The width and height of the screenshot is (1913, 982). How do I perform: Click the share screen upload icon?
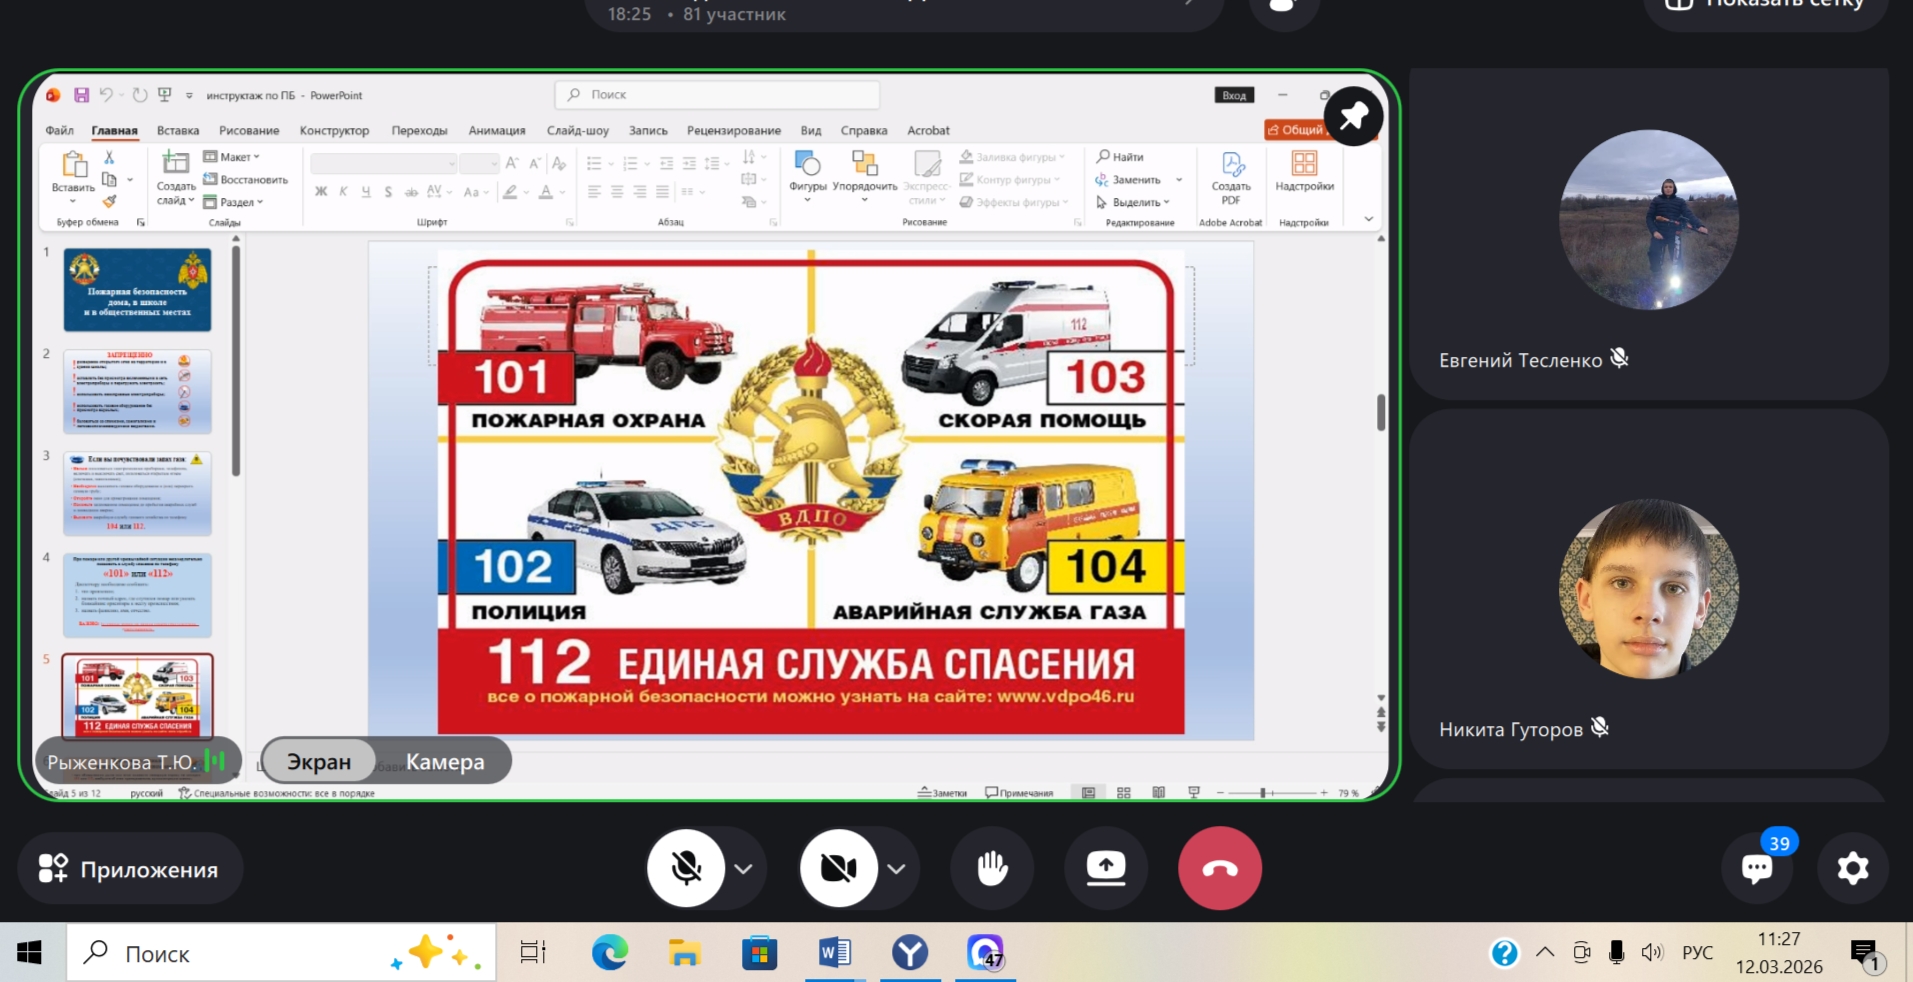coord(1105,868)
